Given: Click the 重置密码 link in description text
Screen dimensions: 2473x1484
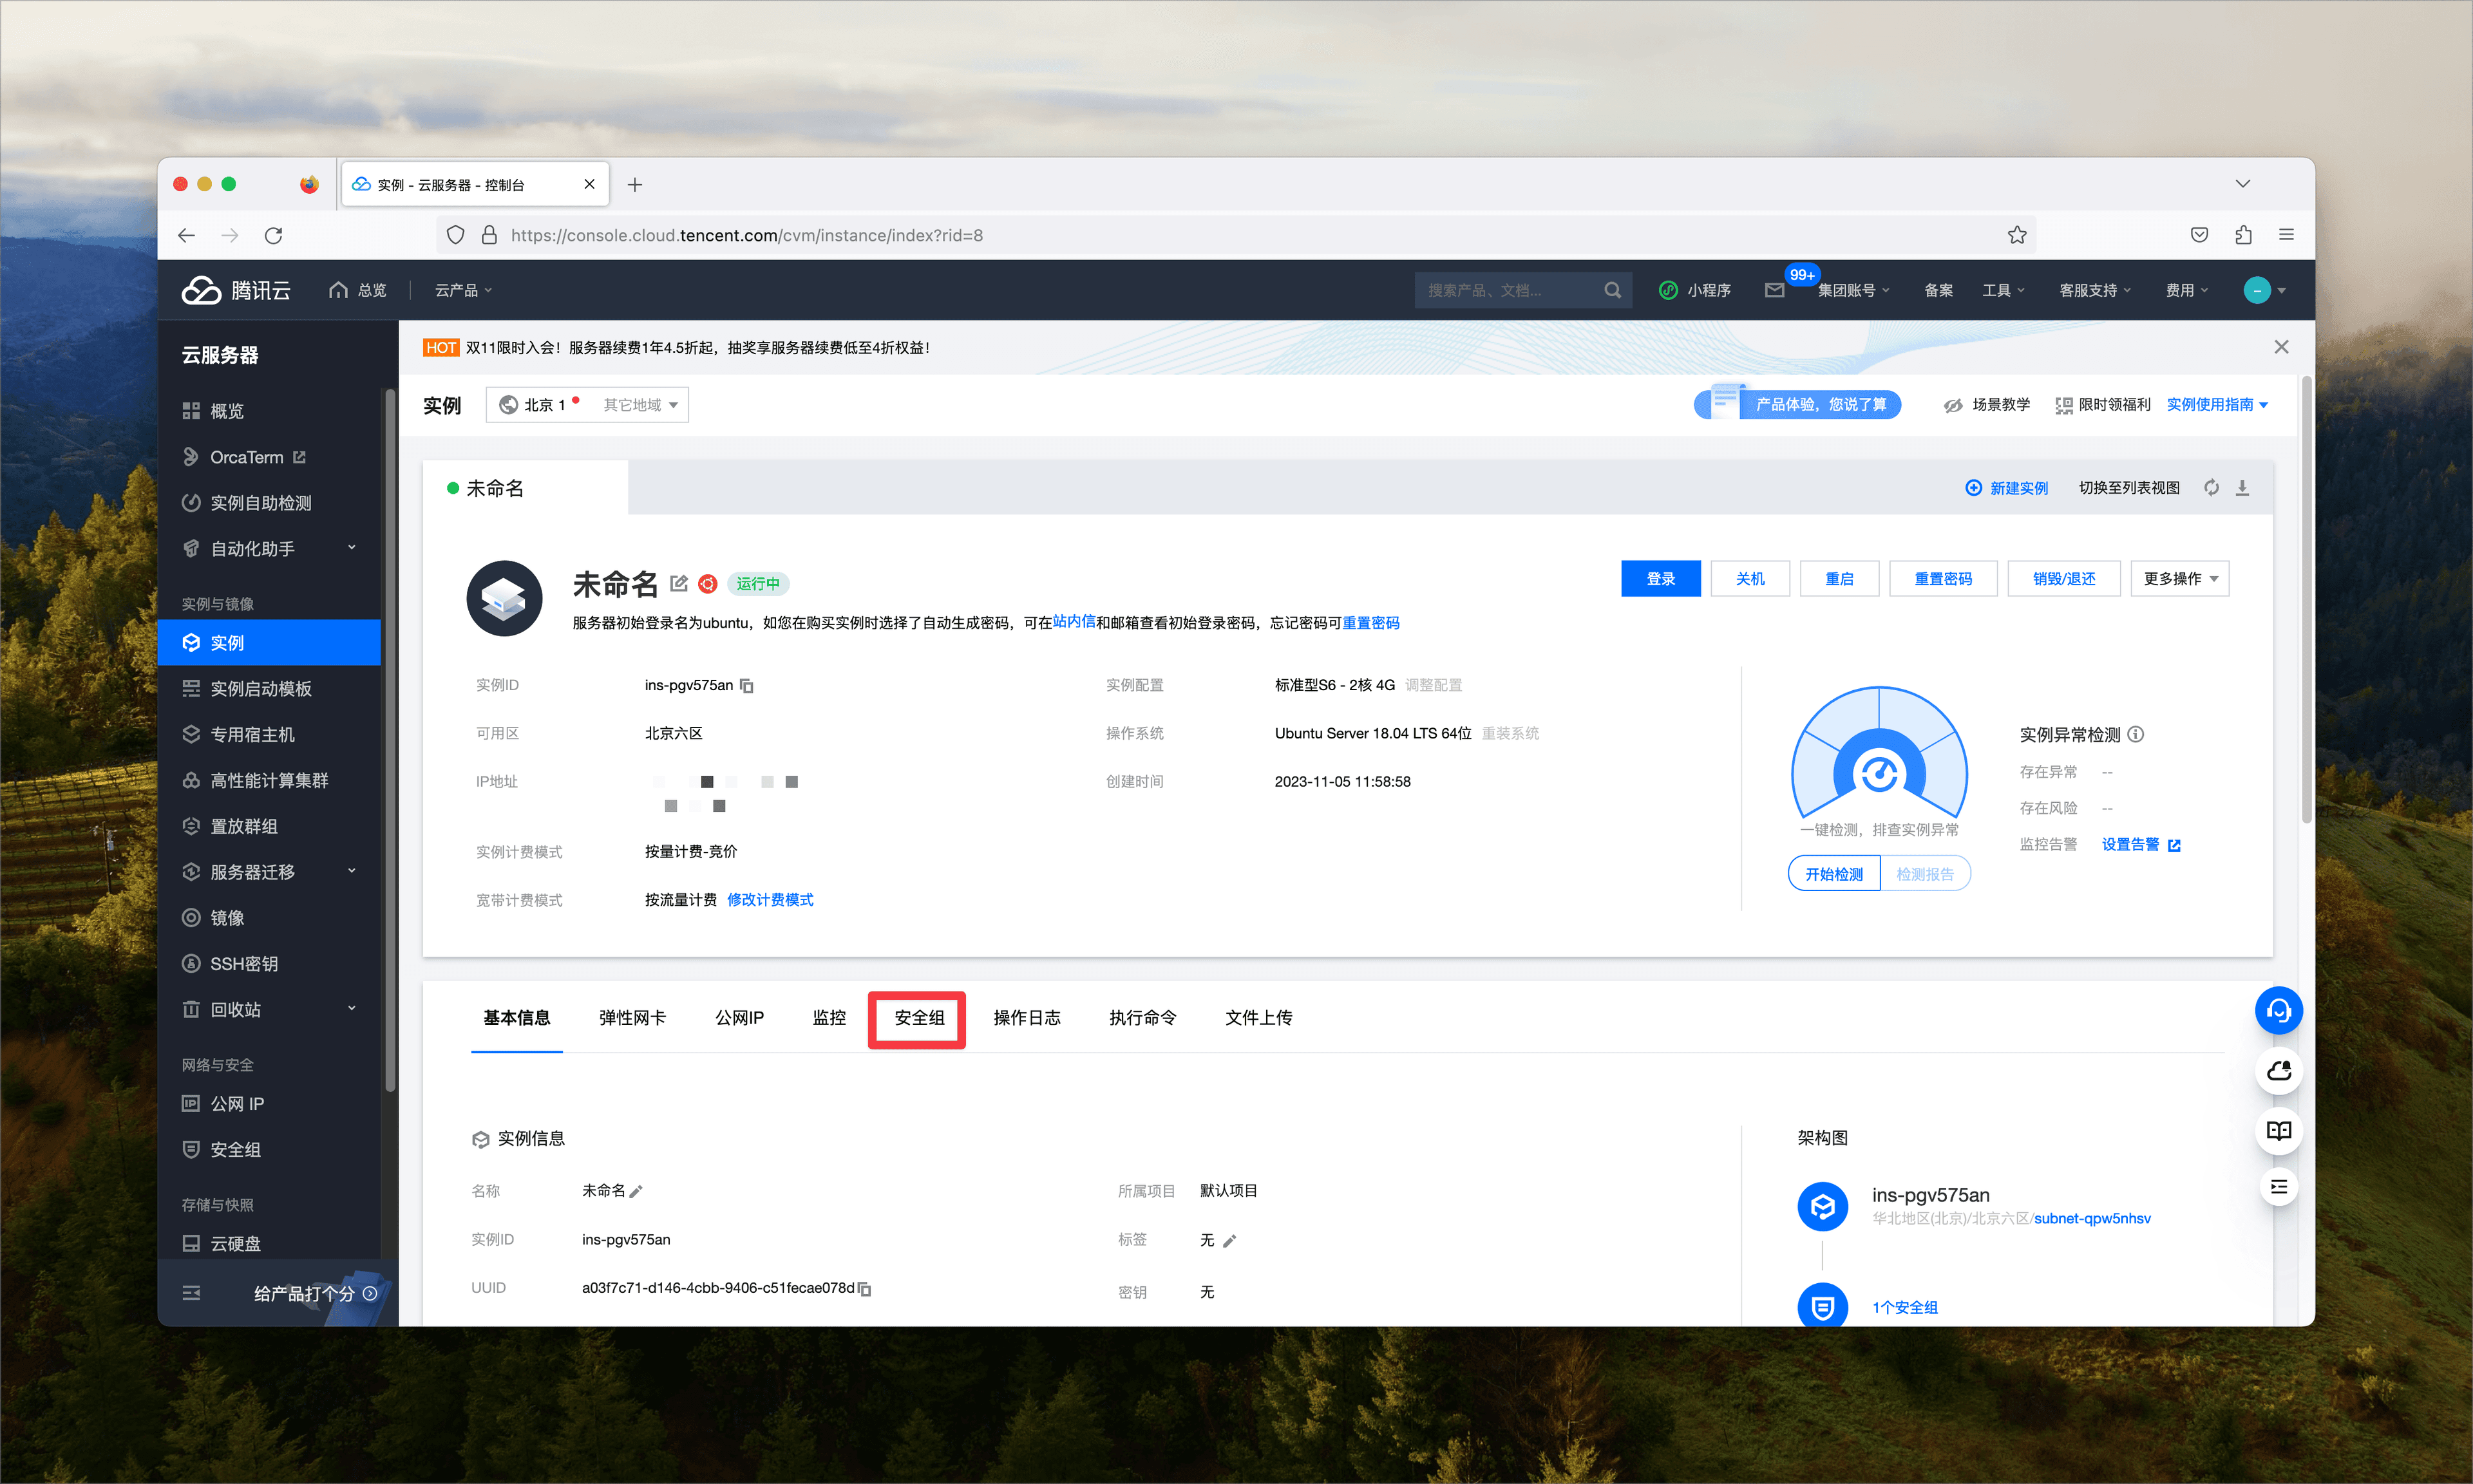Looking at the screenshot, I should point(1370,623).
